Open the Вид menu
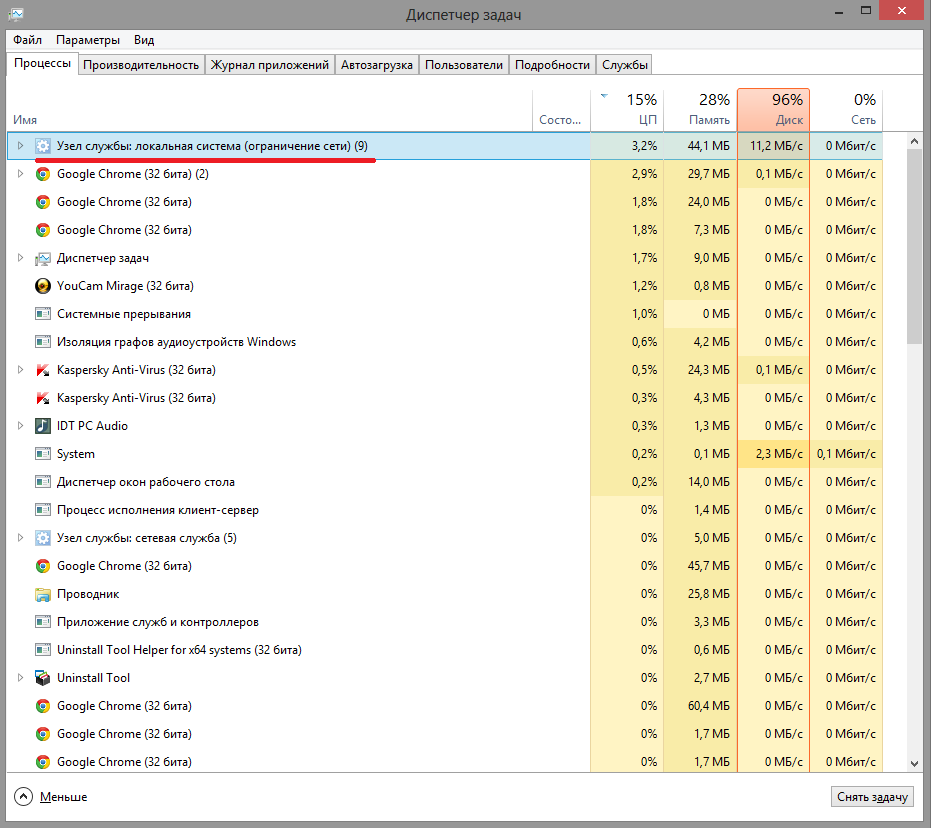 [144, 40]
